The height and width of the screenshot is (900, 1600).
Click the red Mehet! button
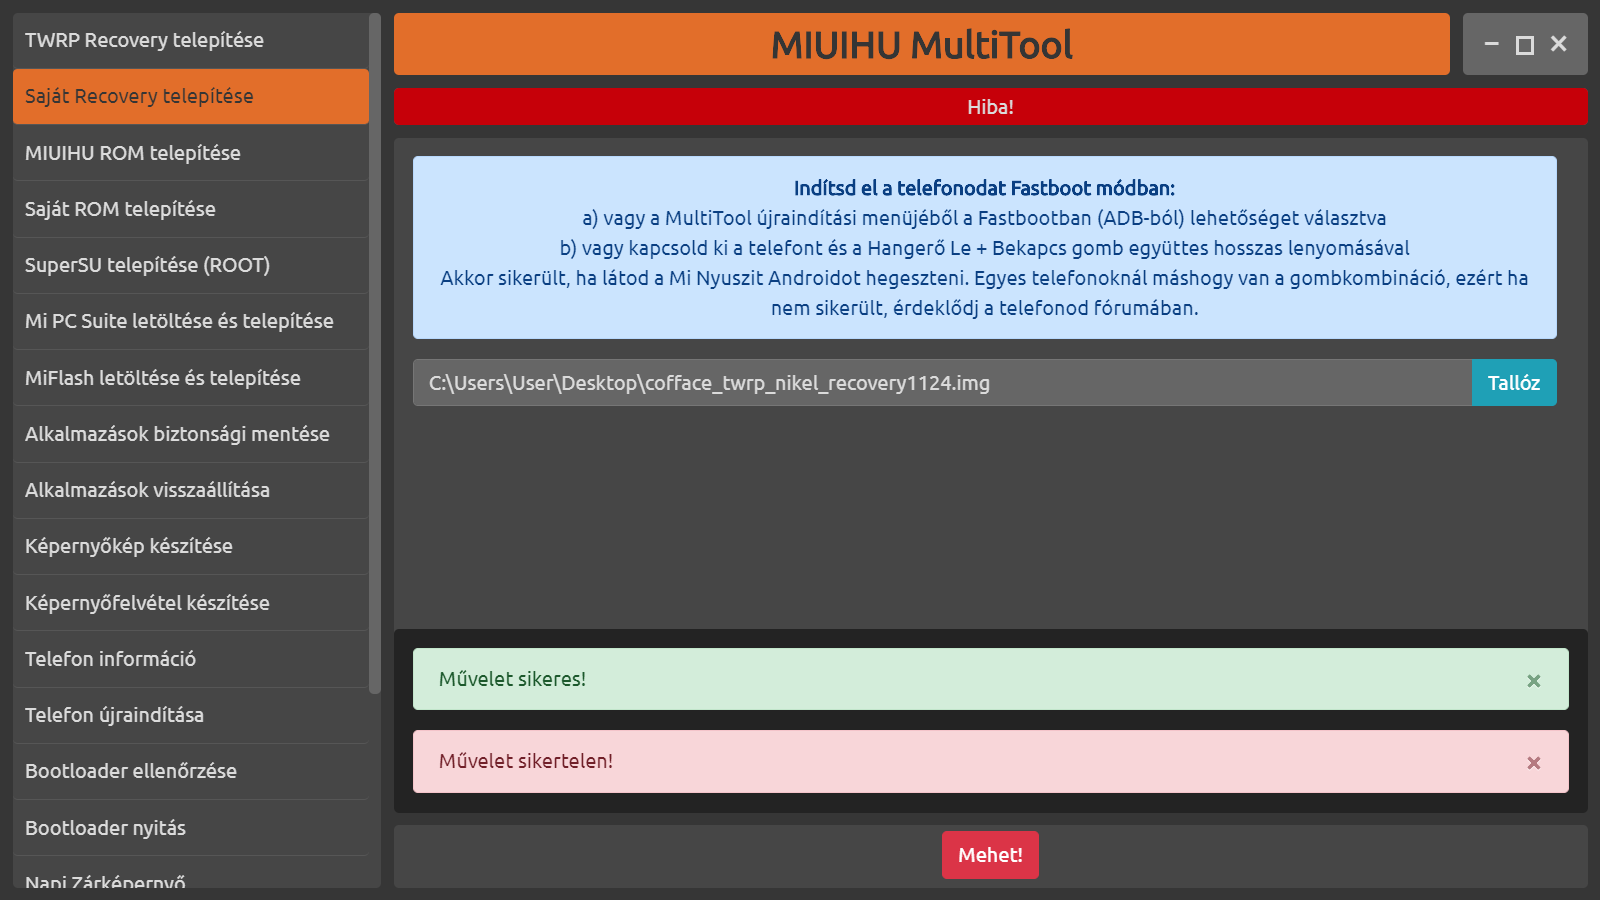990,855
